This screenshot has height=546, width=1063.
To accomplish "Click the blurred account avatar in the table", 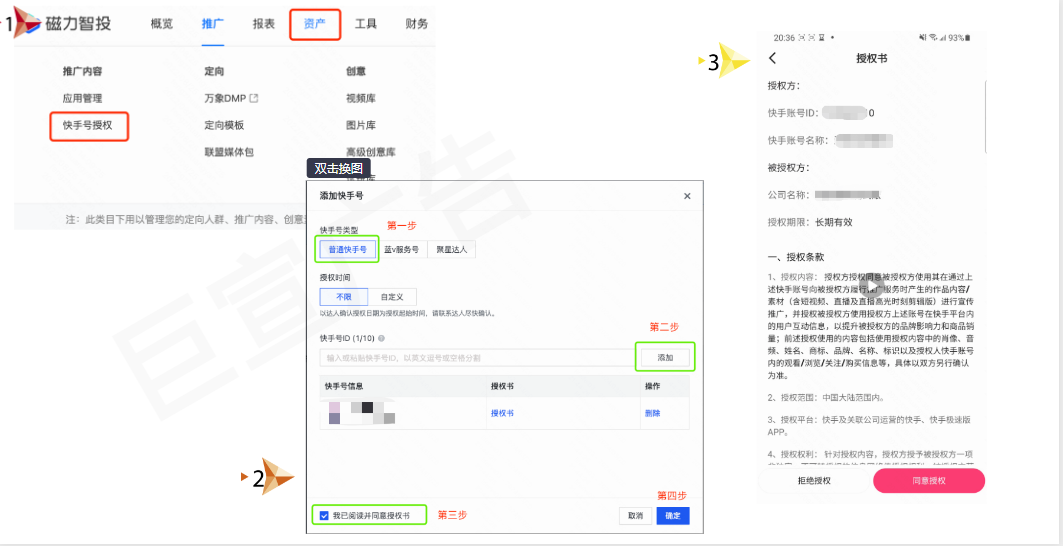I will pos(361,412).
